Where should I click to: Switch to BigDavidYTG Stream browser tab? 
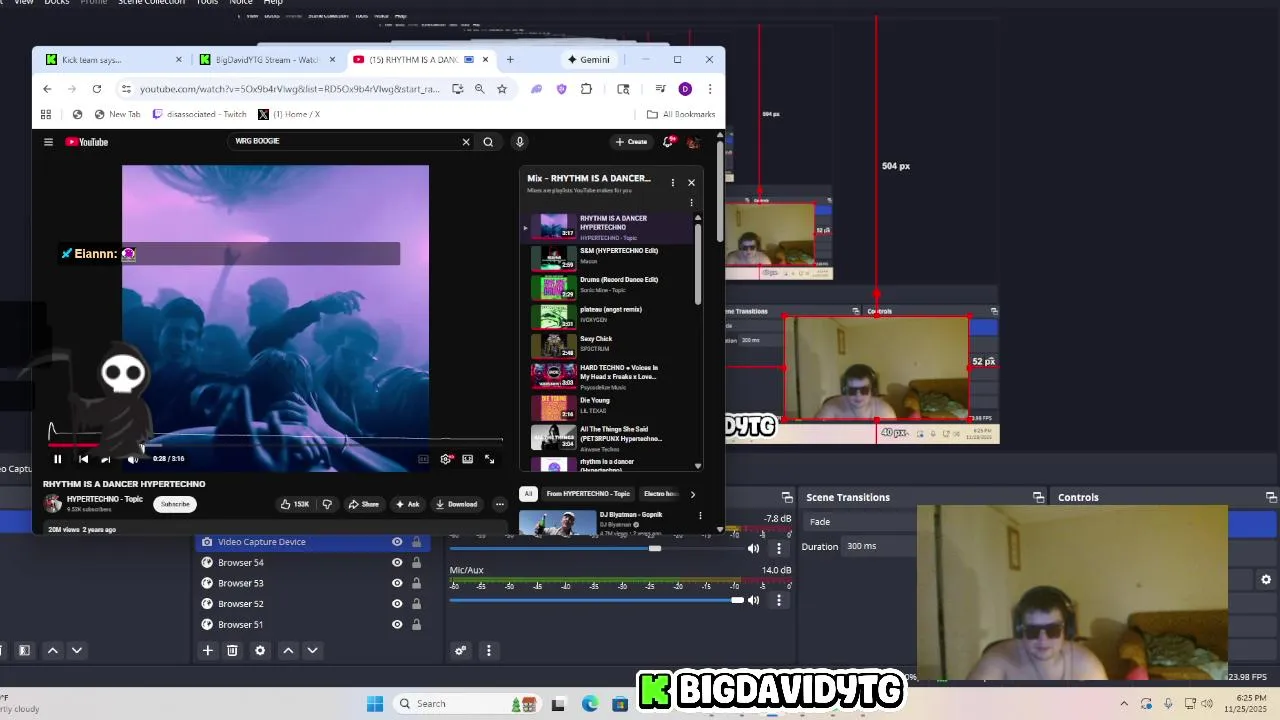point(266,60)
